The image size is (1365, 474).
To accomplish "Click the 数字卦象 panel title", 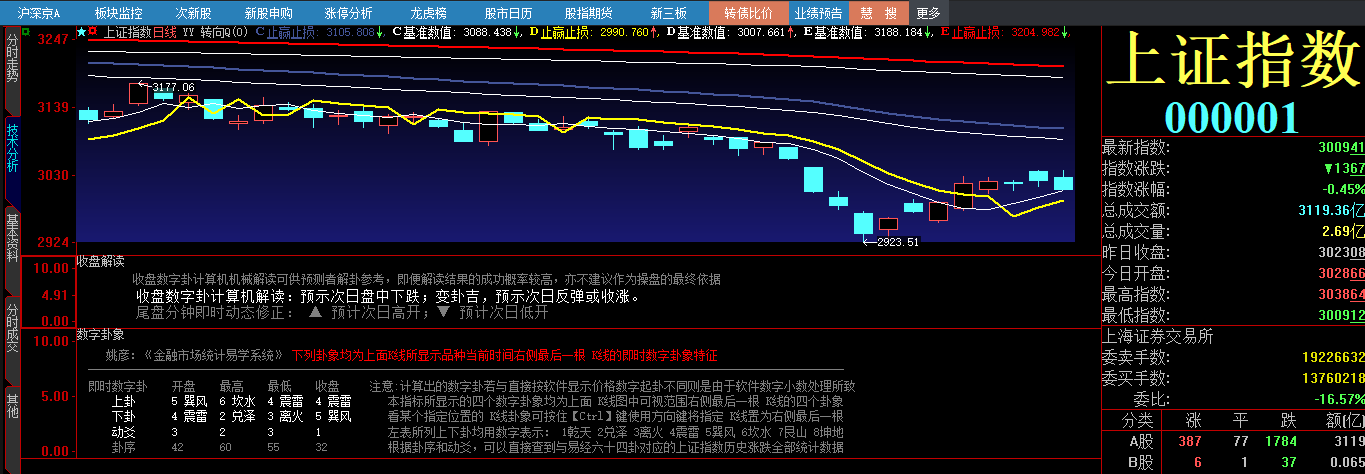I will tap(100, 334).
